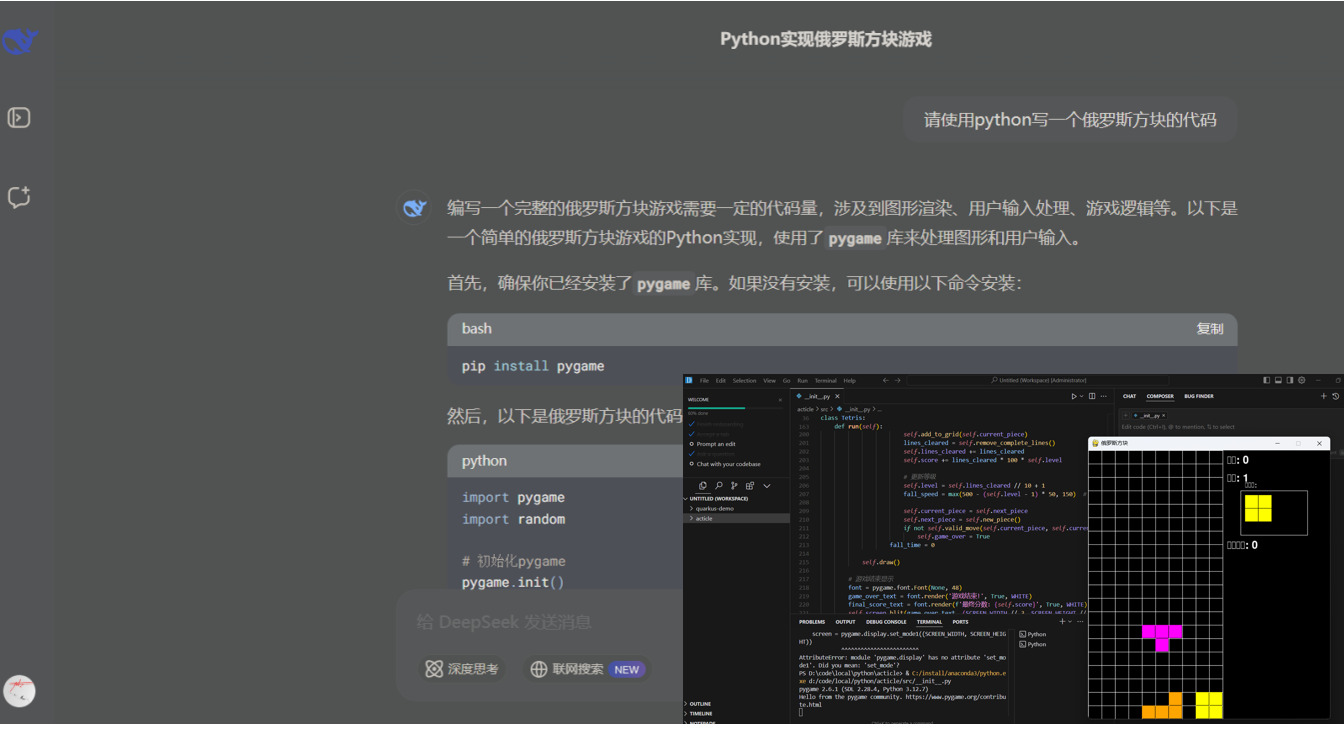Image resolution: width=1344 pixels, height=734 pixels.
Task: Expand the OUTLINE section
Action: click(x=700, y=704)
